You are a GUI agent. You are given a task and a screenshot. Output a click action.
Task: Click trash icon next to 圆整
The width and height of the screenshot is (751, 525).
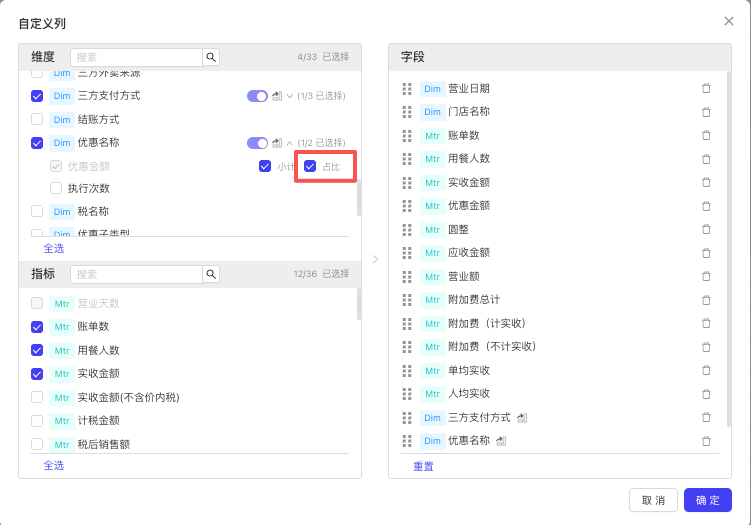(706, 229)
